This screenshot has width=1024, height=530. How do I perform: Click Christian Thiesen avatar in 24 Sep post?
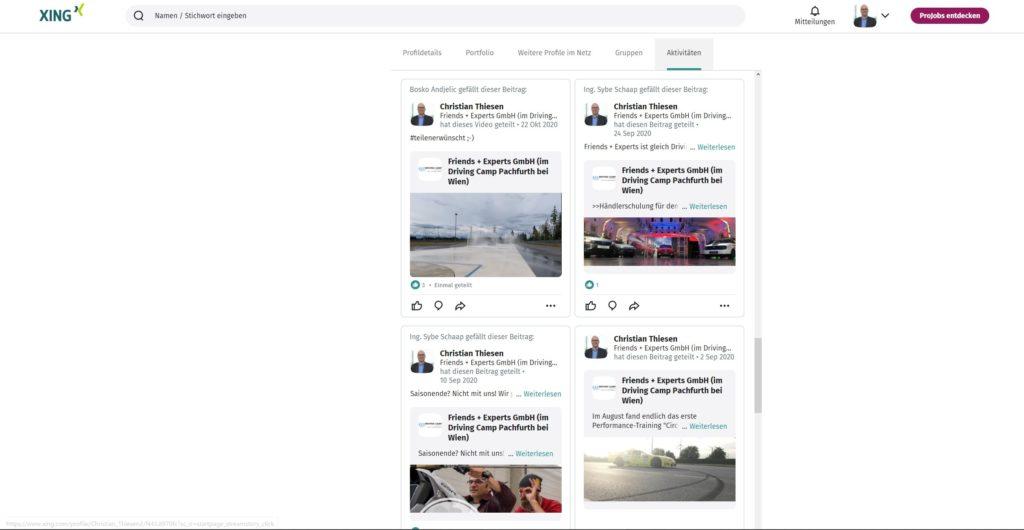(x=596, y=114)
